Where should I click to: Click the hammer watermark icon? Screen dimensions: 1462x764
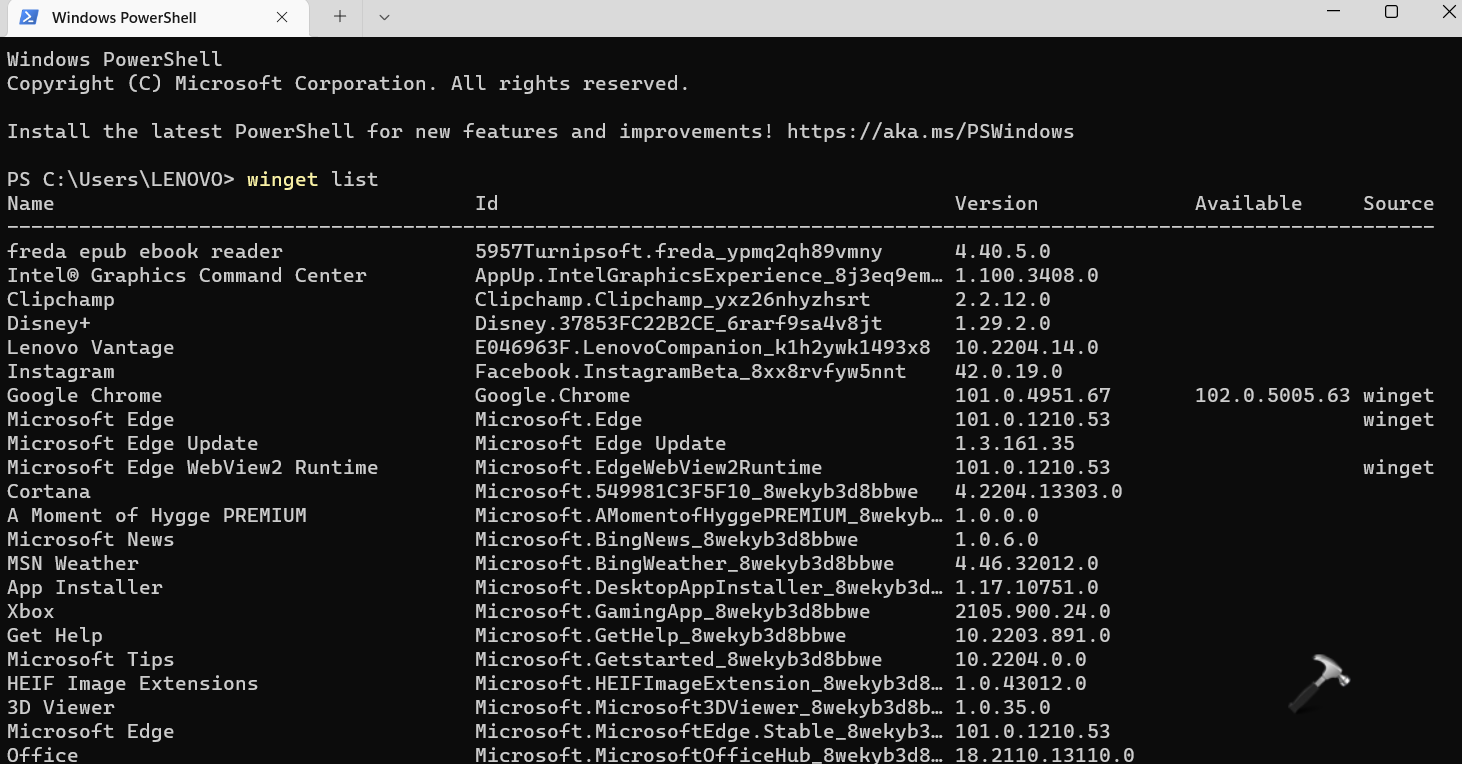coord(1318,684)
